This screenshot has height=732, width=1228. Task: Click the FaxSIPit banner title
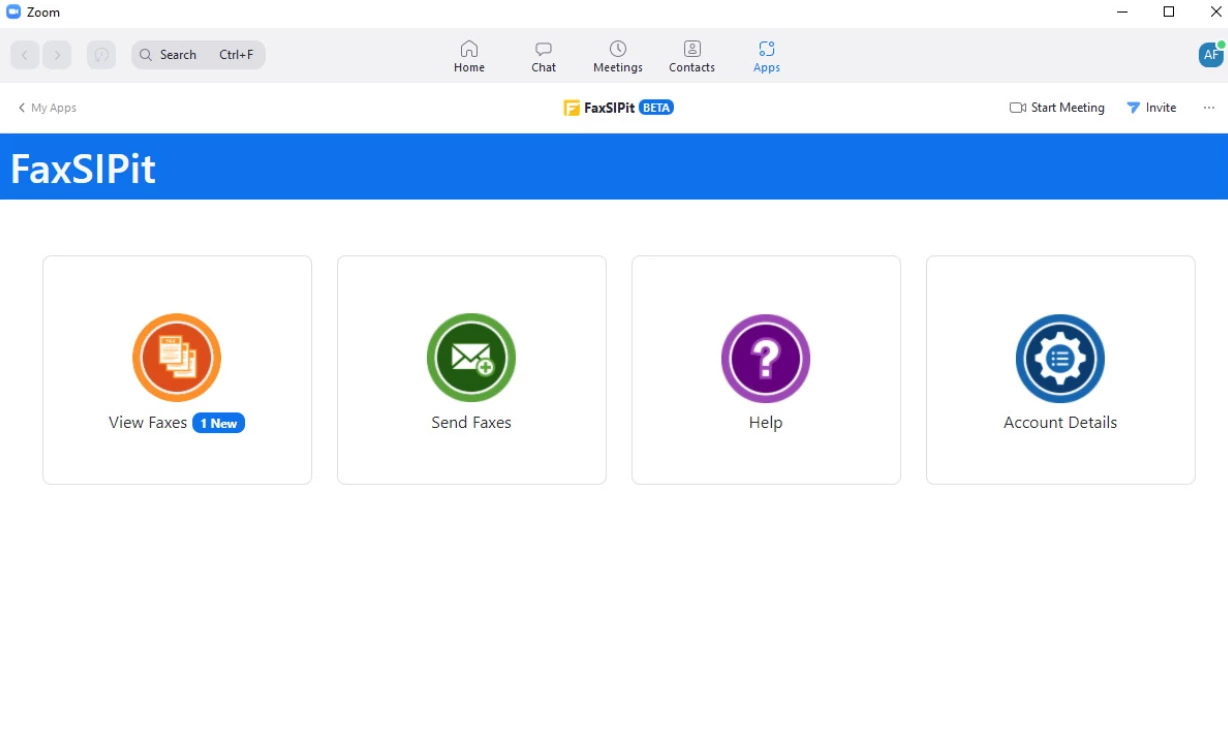pyautogui.click(x=83, y=169)
